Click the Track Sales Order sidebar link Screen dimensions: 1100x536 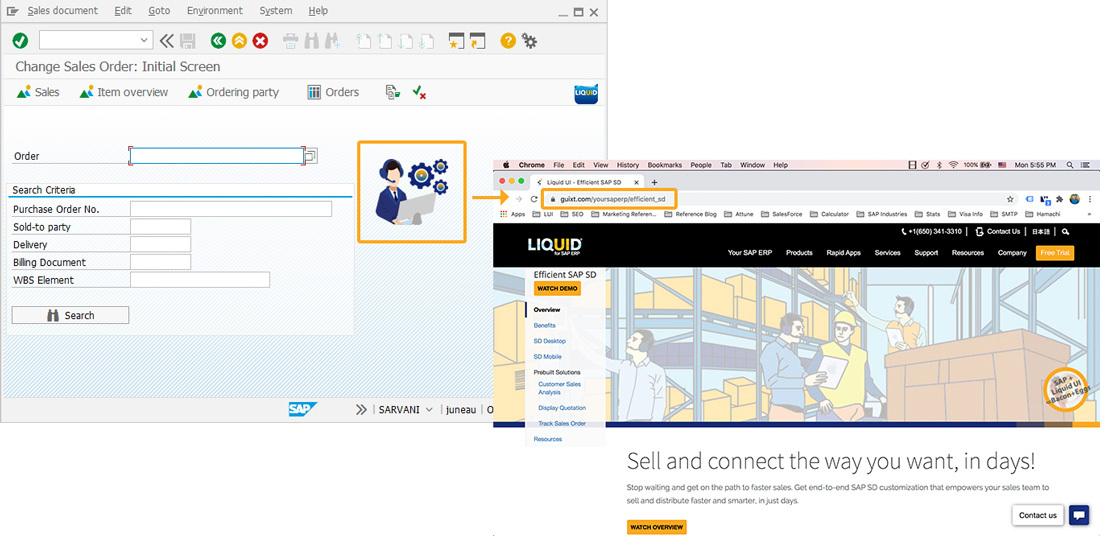coord(561,424)
